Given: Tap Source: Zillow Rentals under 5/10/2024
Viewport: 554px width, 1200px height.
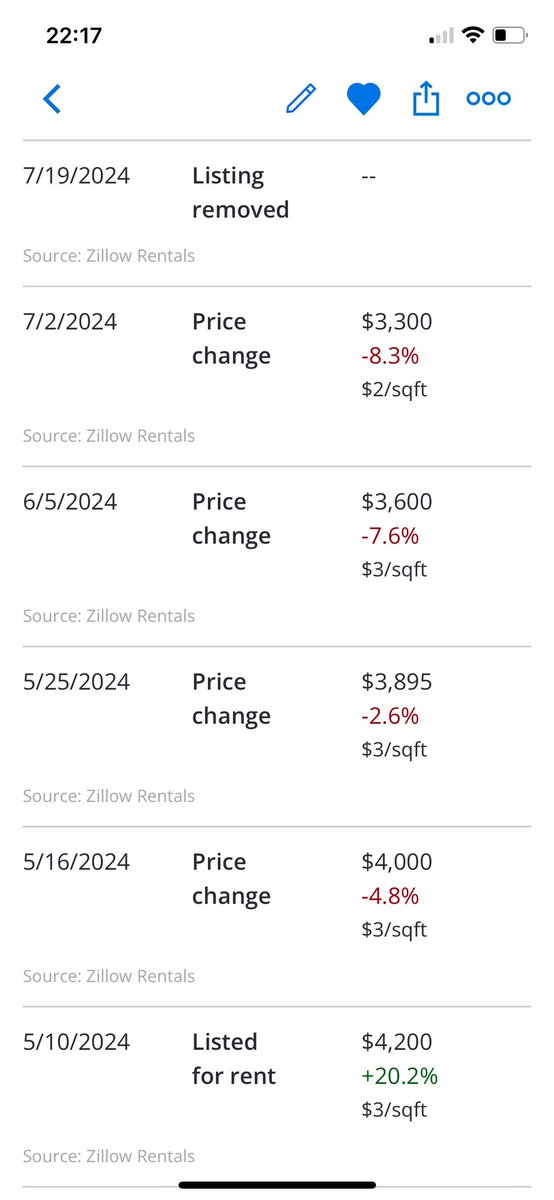Looking at the screenshot, I should point(109,1156).
